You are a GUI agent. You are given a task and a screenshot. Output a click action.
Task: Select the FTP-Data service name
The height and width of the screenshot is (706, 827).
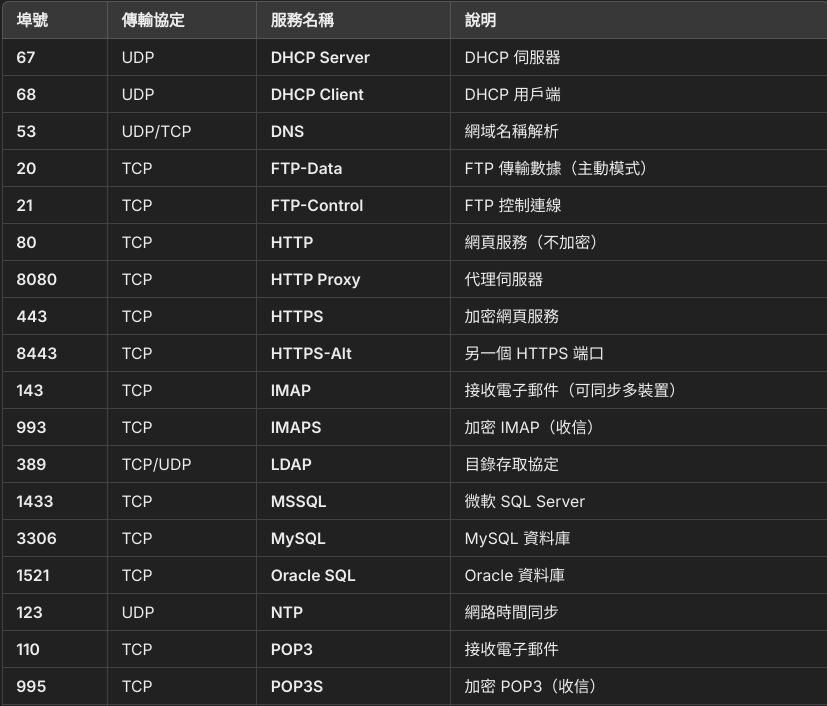click(x=306, y=168)
